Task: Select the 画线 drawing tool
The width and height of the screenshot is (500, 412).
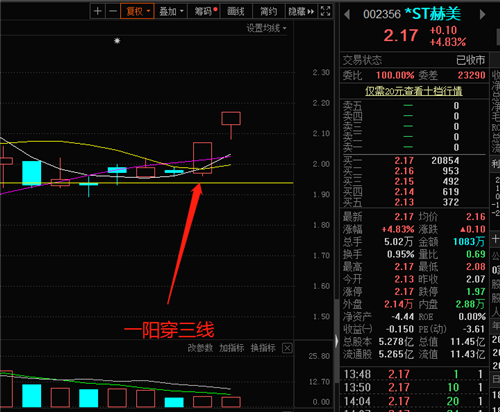Action: coord(236,11)
